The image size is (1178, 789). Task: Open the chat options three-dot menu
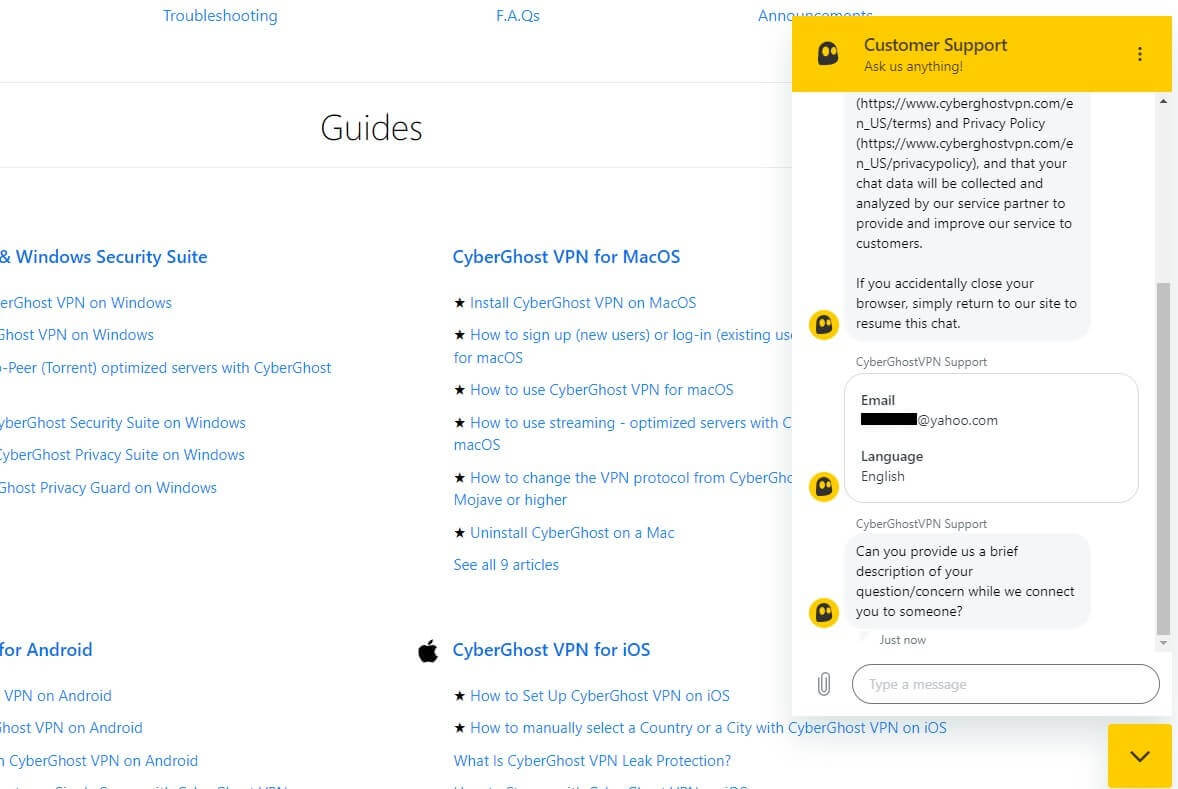[x=1139, y=54]
